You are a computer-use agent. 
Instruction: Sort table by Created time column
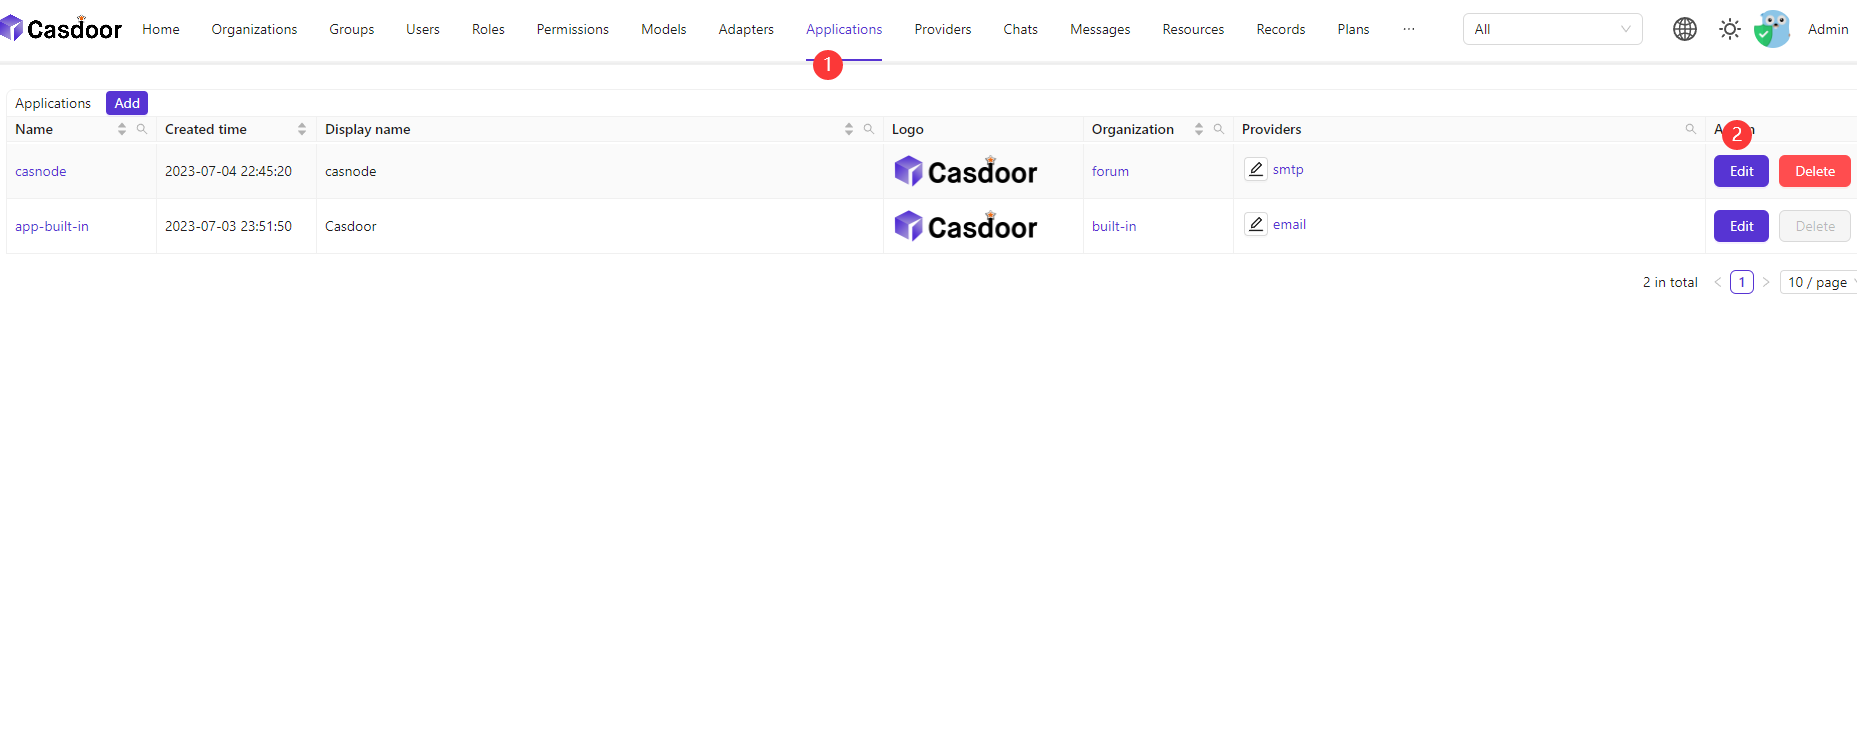[302, 129]
